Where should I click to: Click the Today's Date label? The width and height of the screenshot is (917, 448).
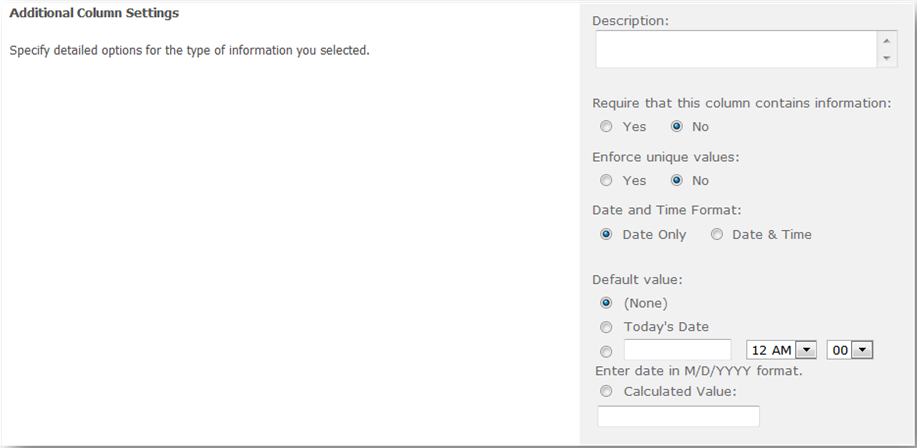(x=666, y=327)
